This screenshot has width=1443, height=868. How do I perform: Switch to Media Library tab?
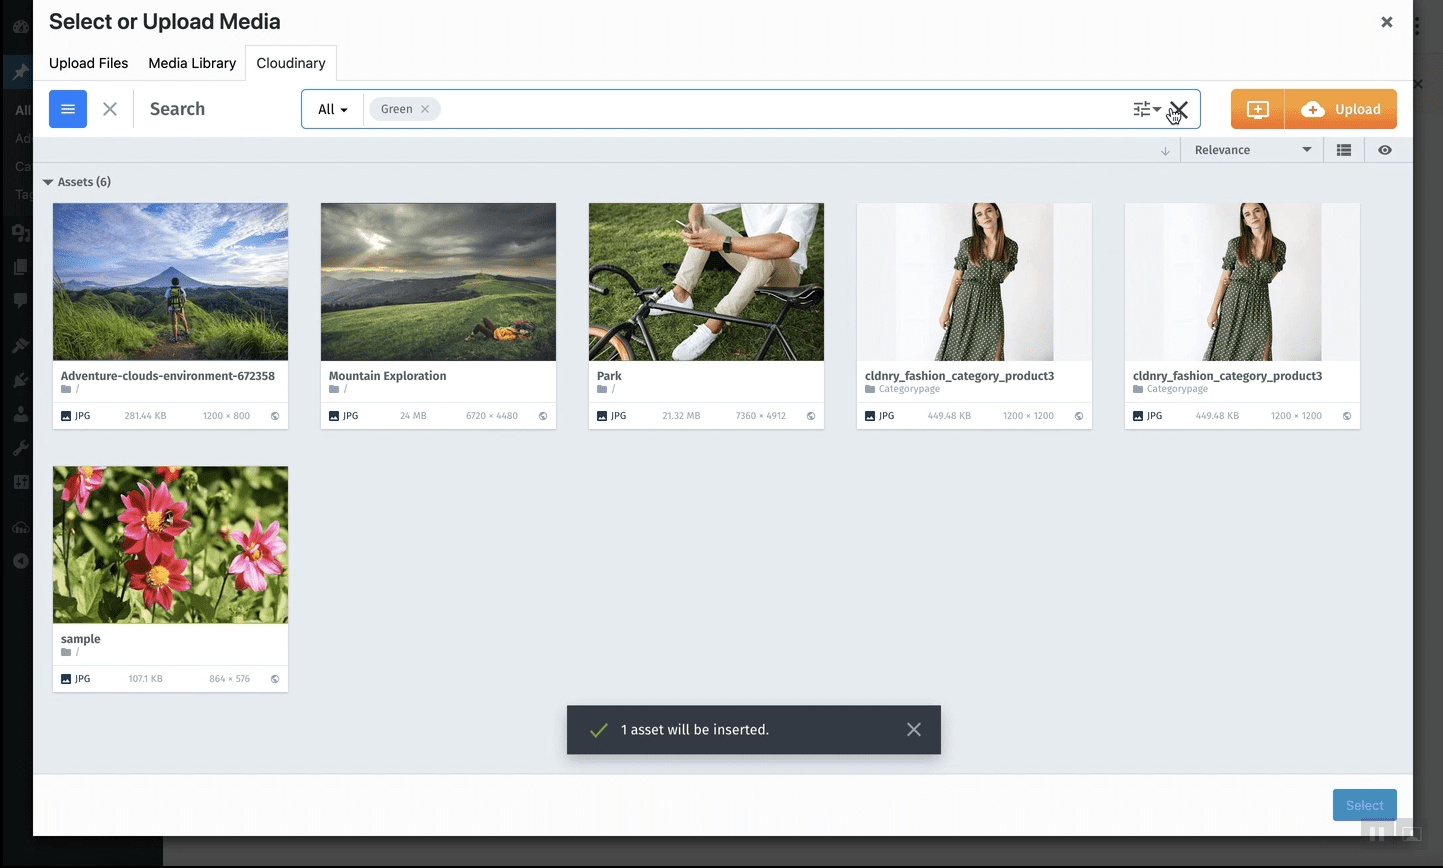192,63
